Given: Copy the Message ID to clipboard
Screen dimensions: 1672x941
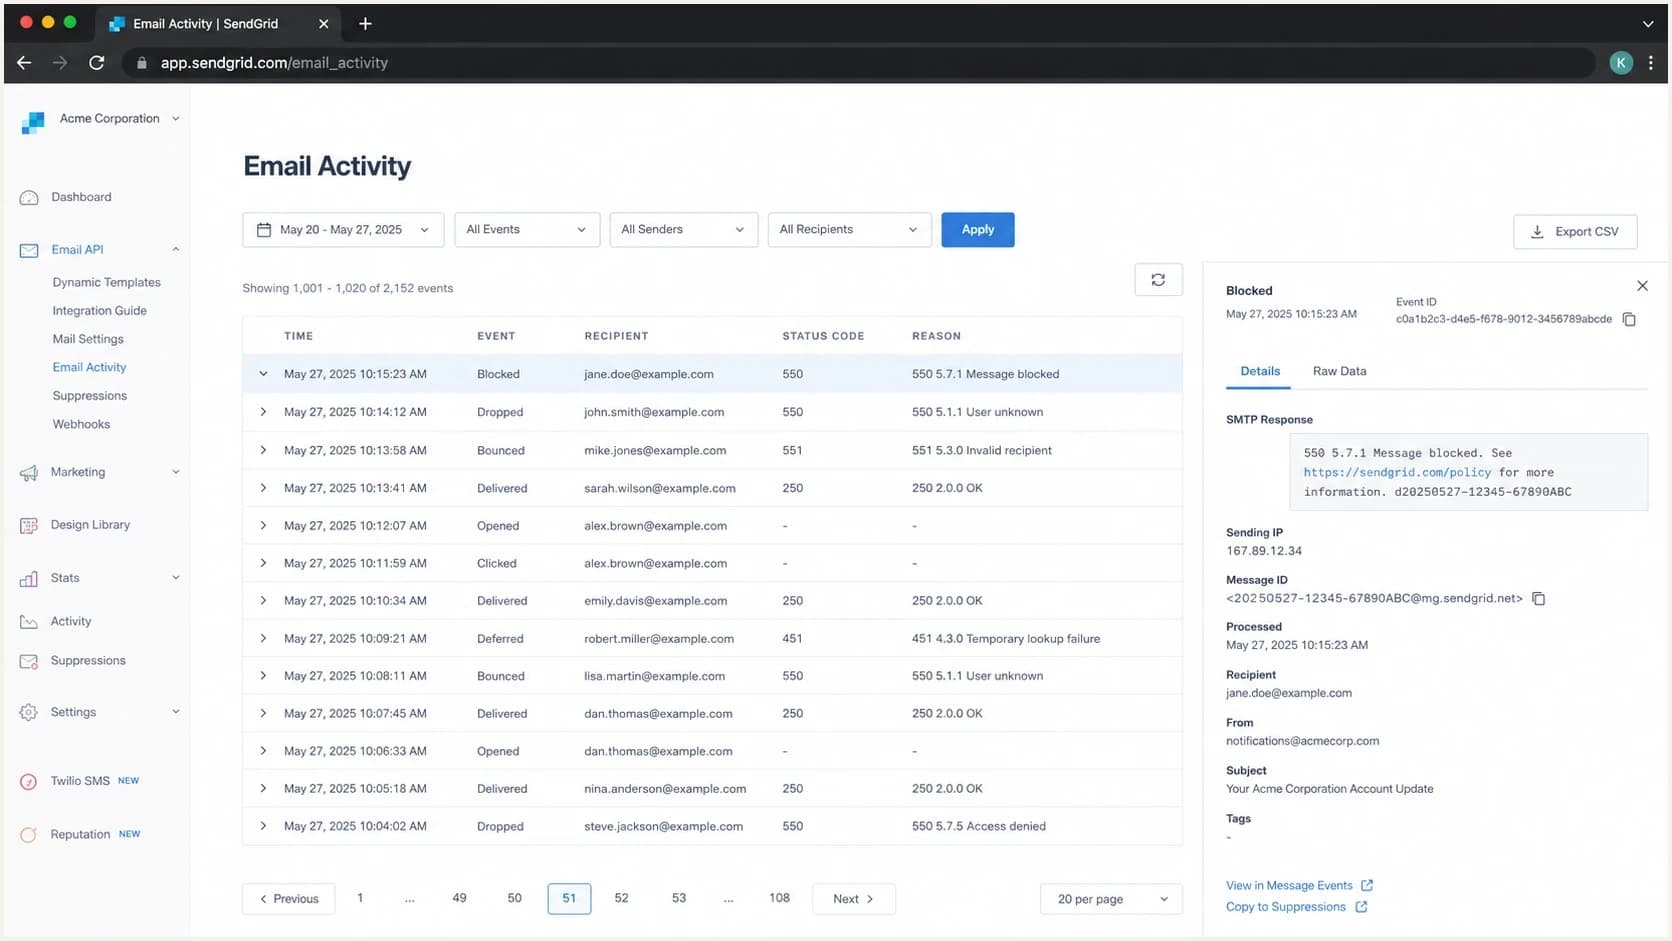Looking at the screenshot, I should (1539, 599).
